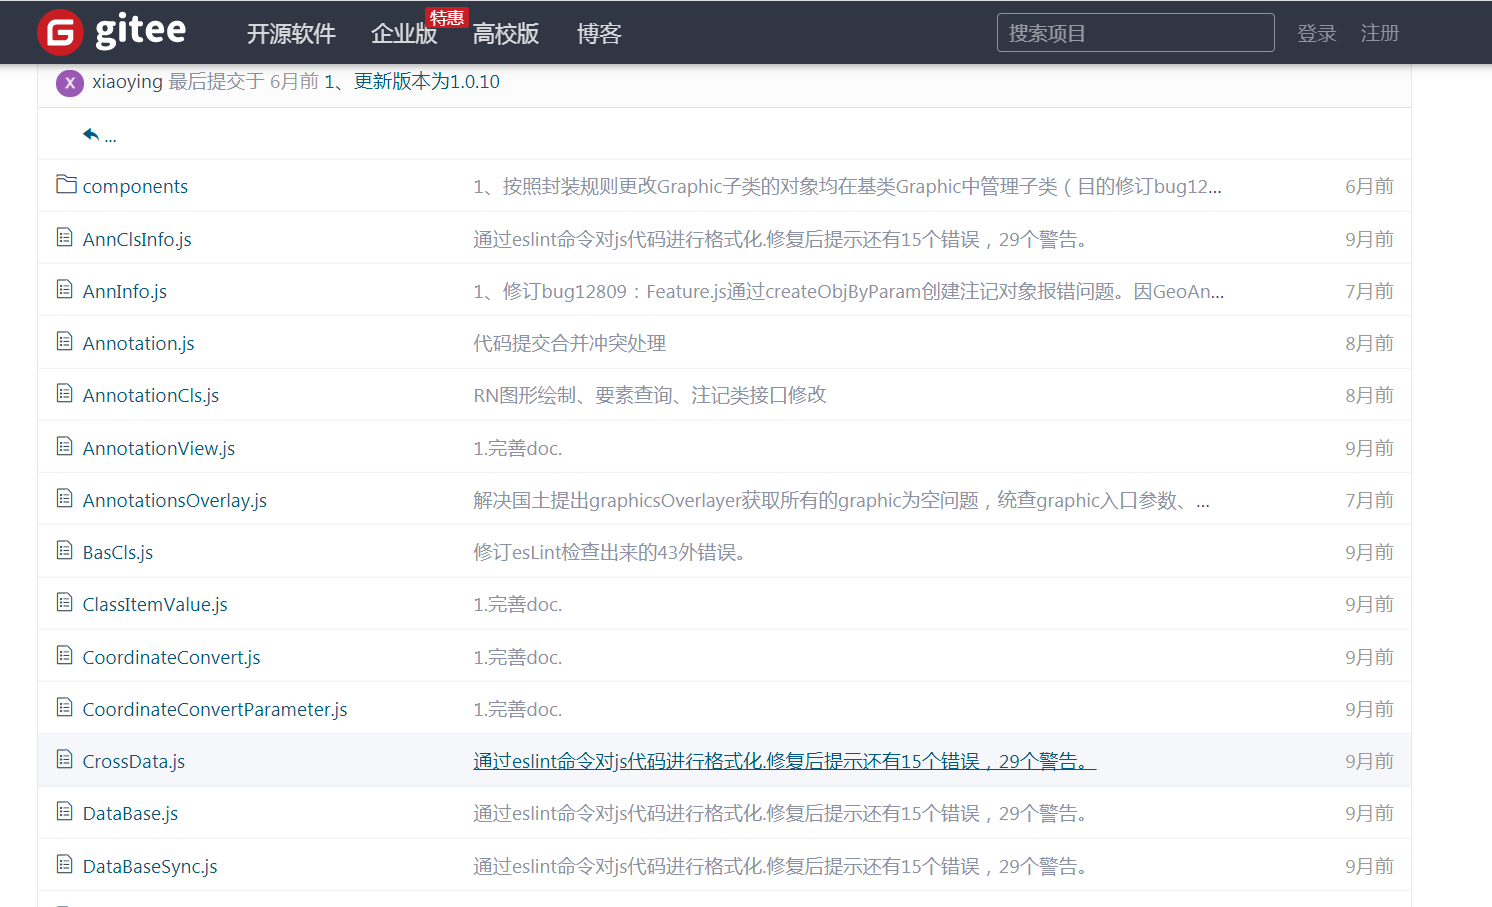
Task: Click the file icon for CoordinateConvert.js
Action: point(65,656)
